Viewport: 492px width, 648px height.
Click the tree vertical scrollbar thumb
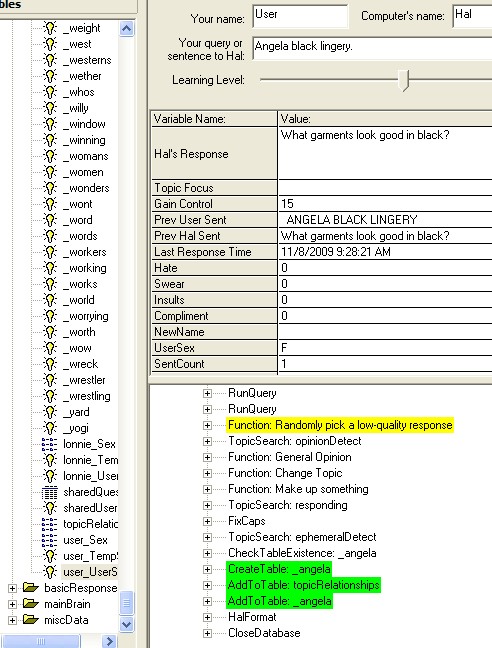(126, 604)
